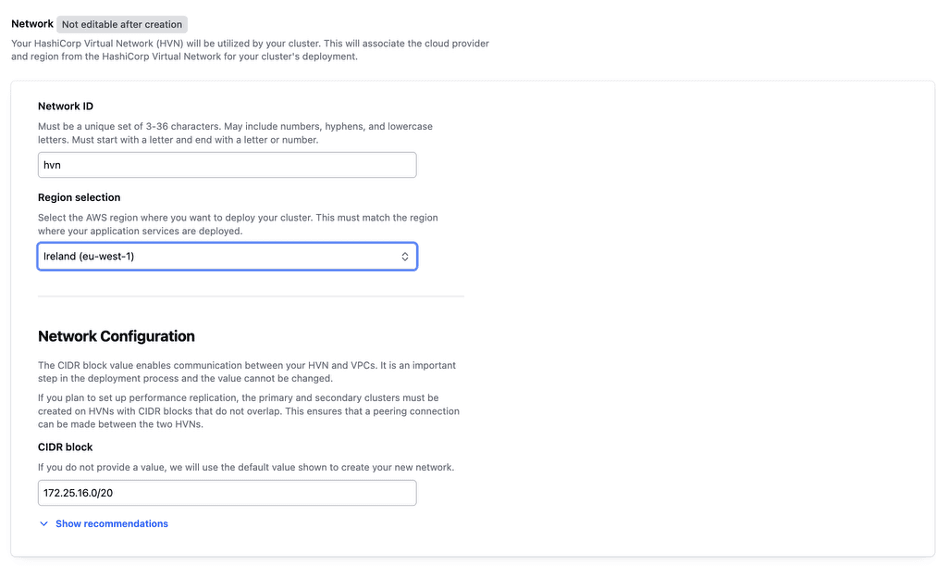
Task: Click the 'Not editable after creation' badge
Action: (122, 24)
